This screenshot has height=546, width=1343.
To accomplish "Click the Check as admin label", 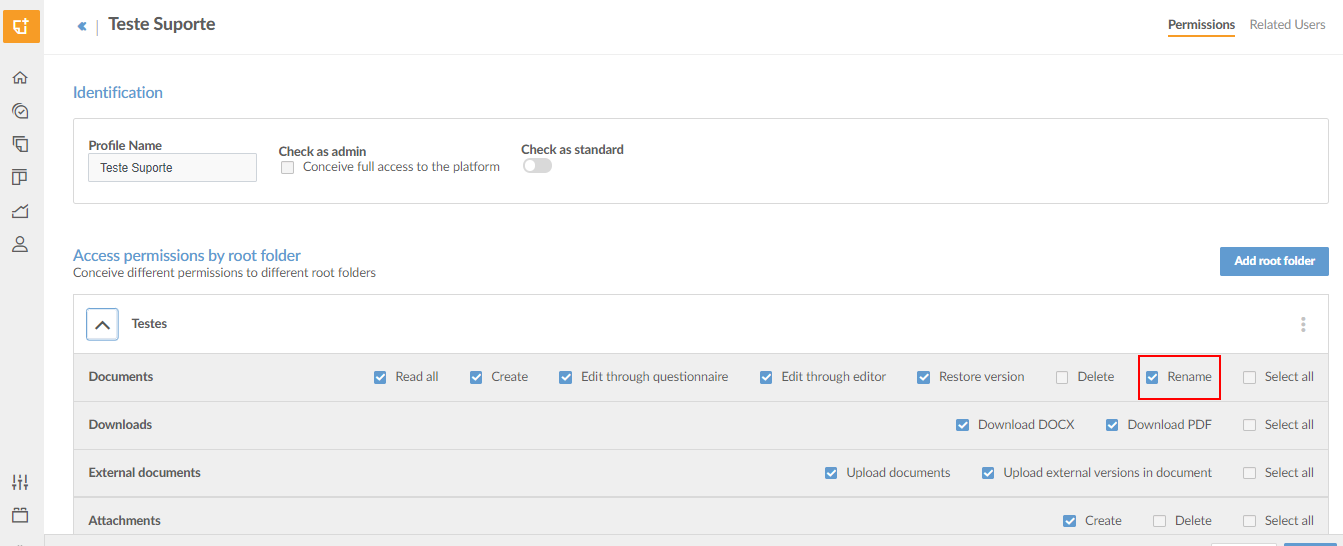I will tap(322, 151).
